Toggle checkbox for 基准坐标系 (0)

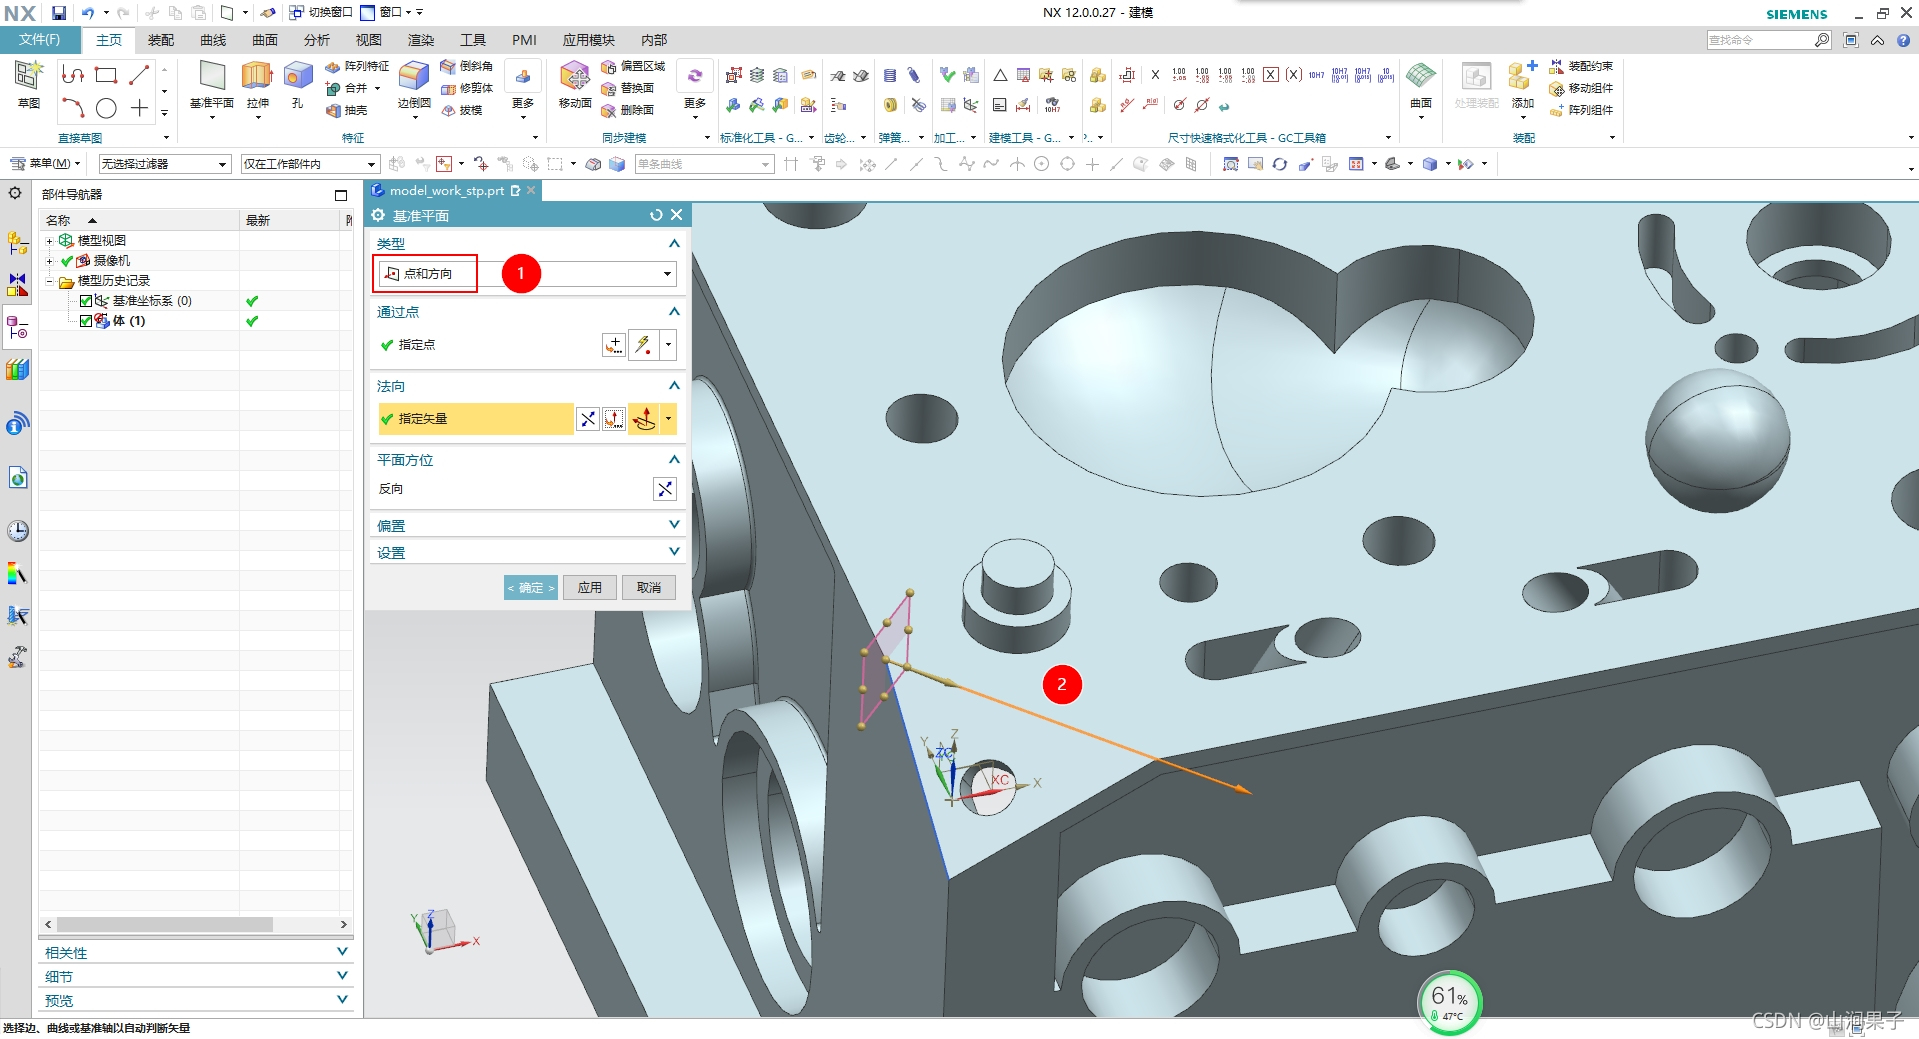(x=86, y=301)
